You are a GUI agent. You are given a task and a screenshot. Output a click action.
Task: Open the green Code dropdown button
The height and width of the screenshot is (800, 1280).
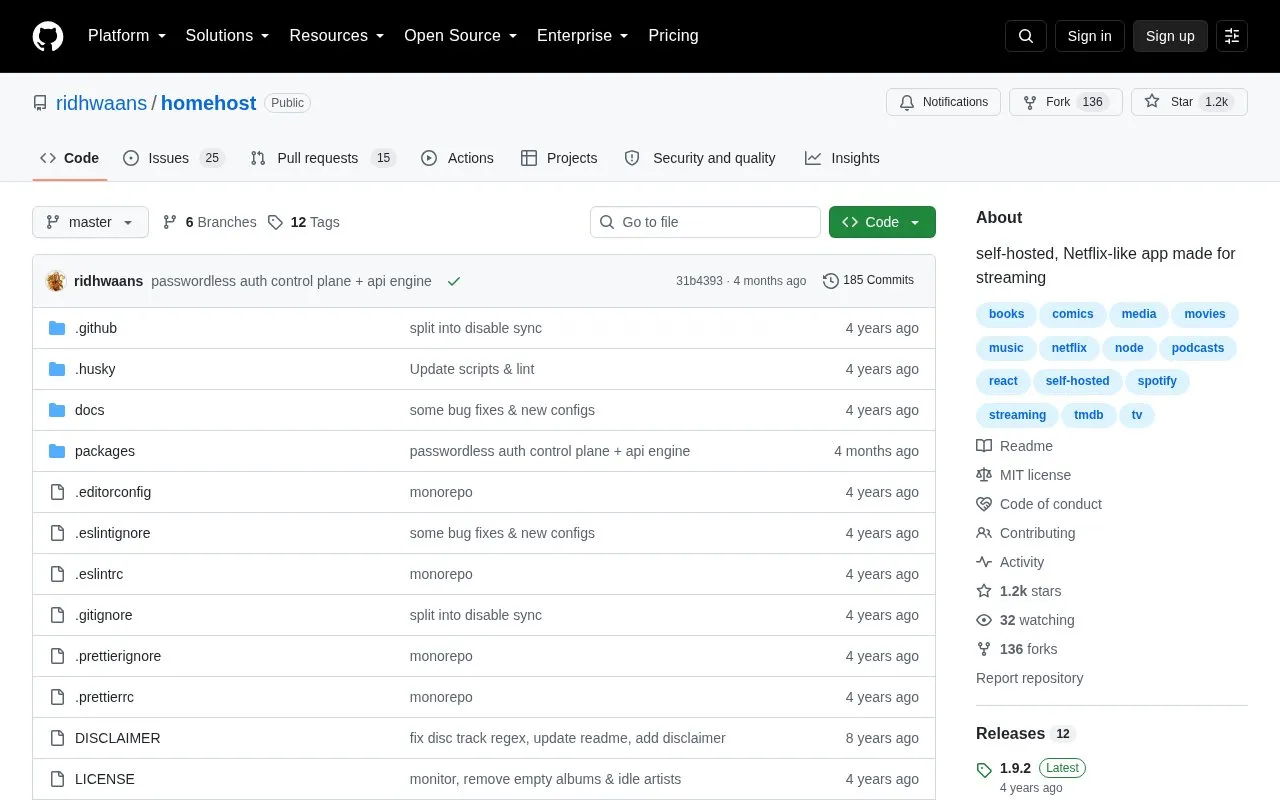pos(882,222)
